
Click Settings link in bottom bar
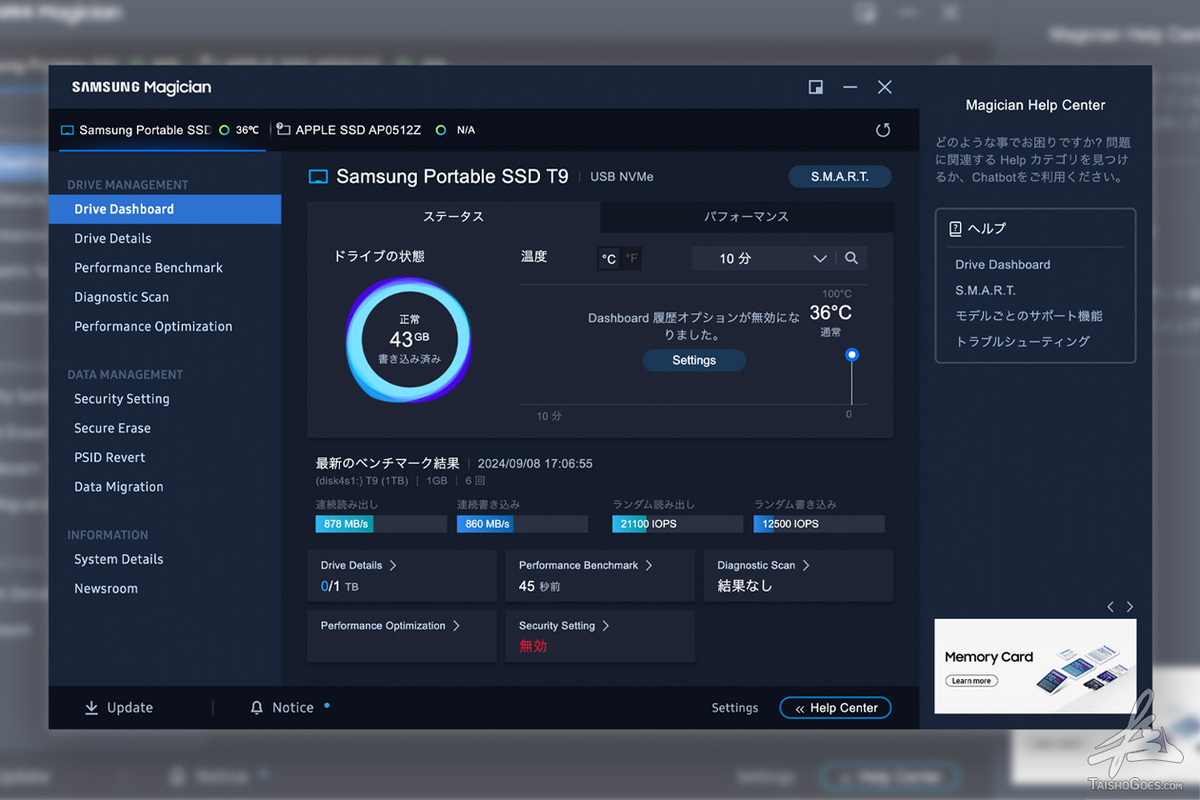click(735, 708)
